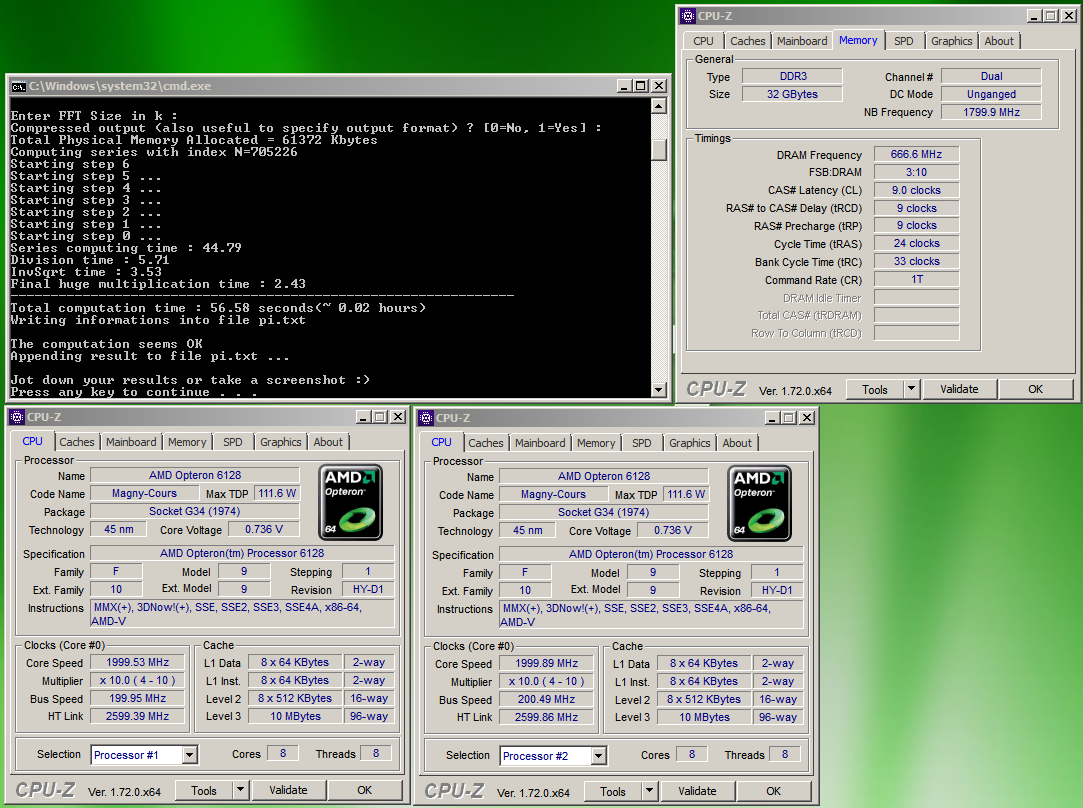Open Tools dropdown arrow in Memory window
This screenshot has height=808, width=1083.
(x=911, y=389)
